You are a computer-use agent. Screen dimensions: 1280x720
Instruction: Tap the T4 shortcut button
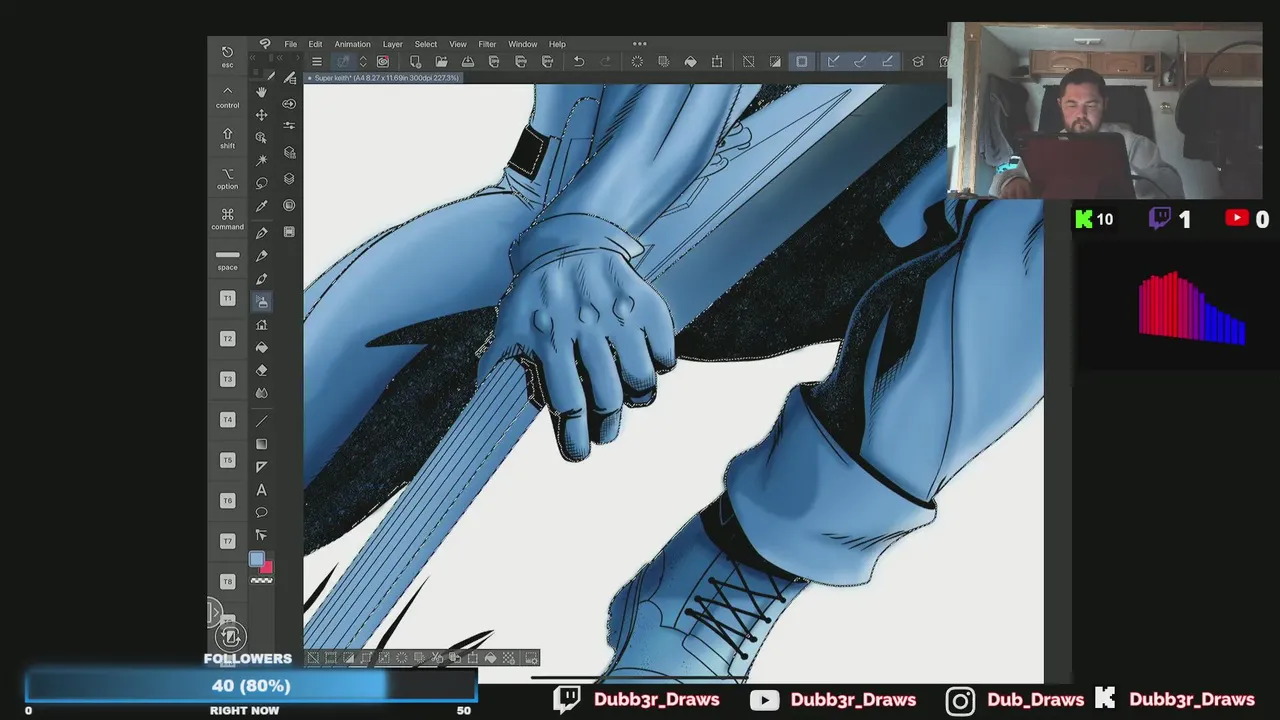(227, 420)
